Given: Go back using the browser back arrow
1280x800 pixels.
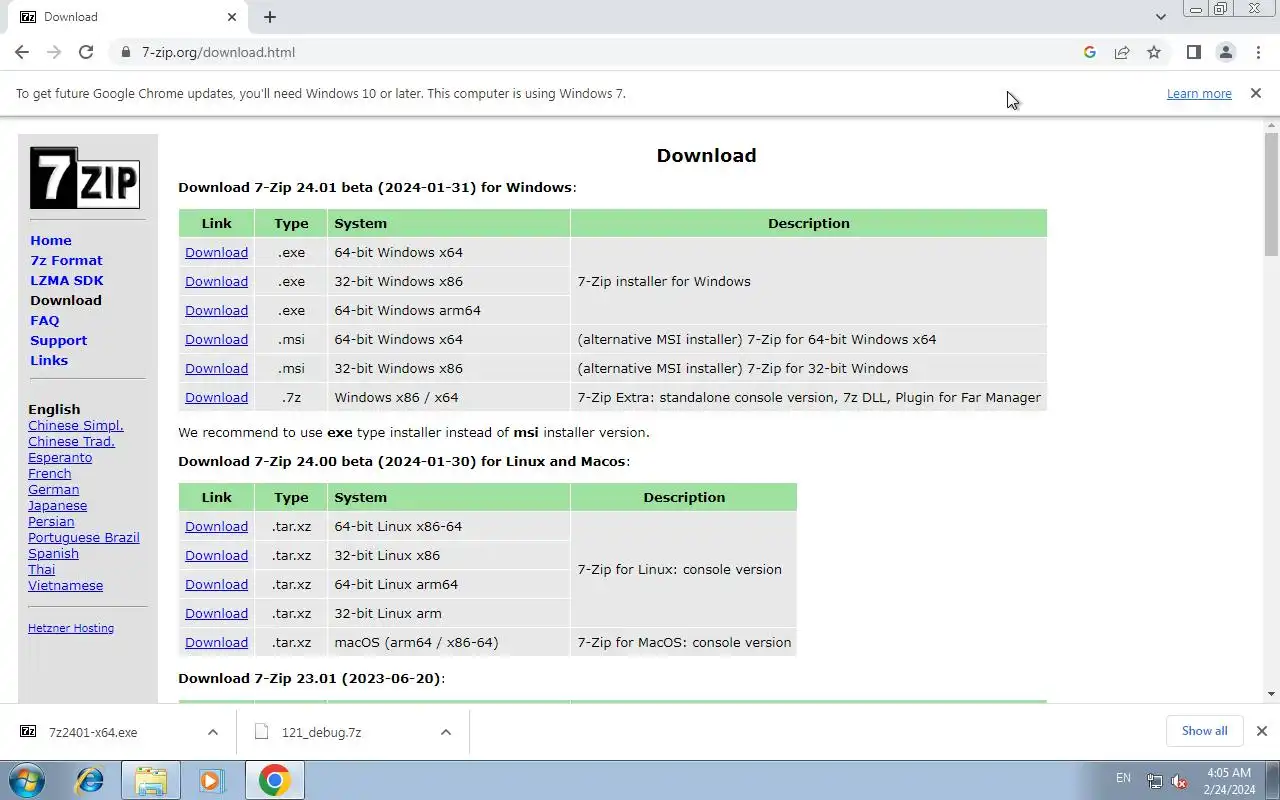Looking at the screenshot, I should click(x=22, y=52).
